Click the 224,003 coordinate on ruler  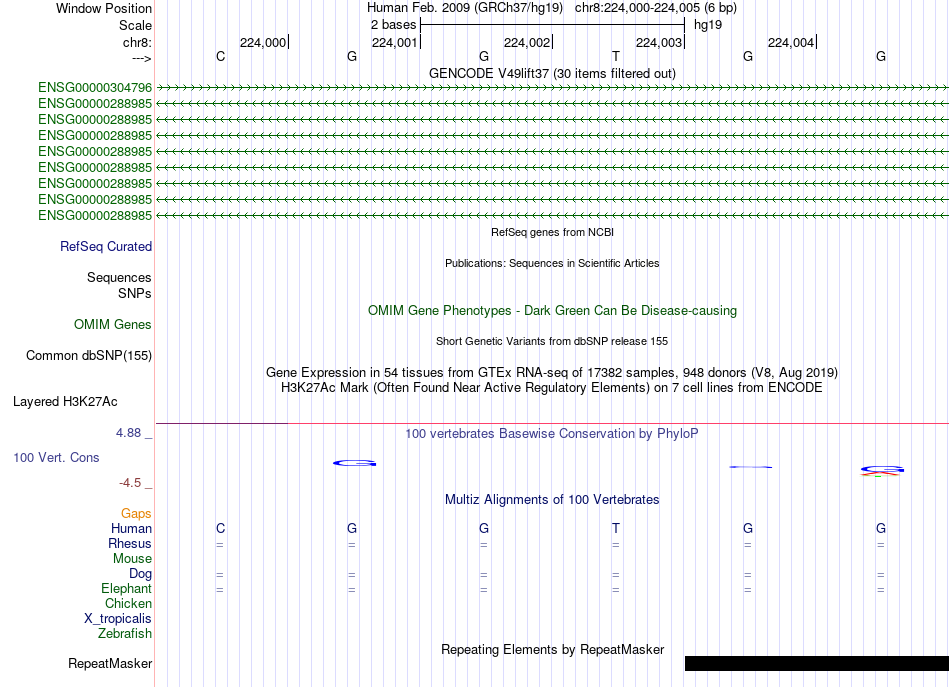point(659,42)
